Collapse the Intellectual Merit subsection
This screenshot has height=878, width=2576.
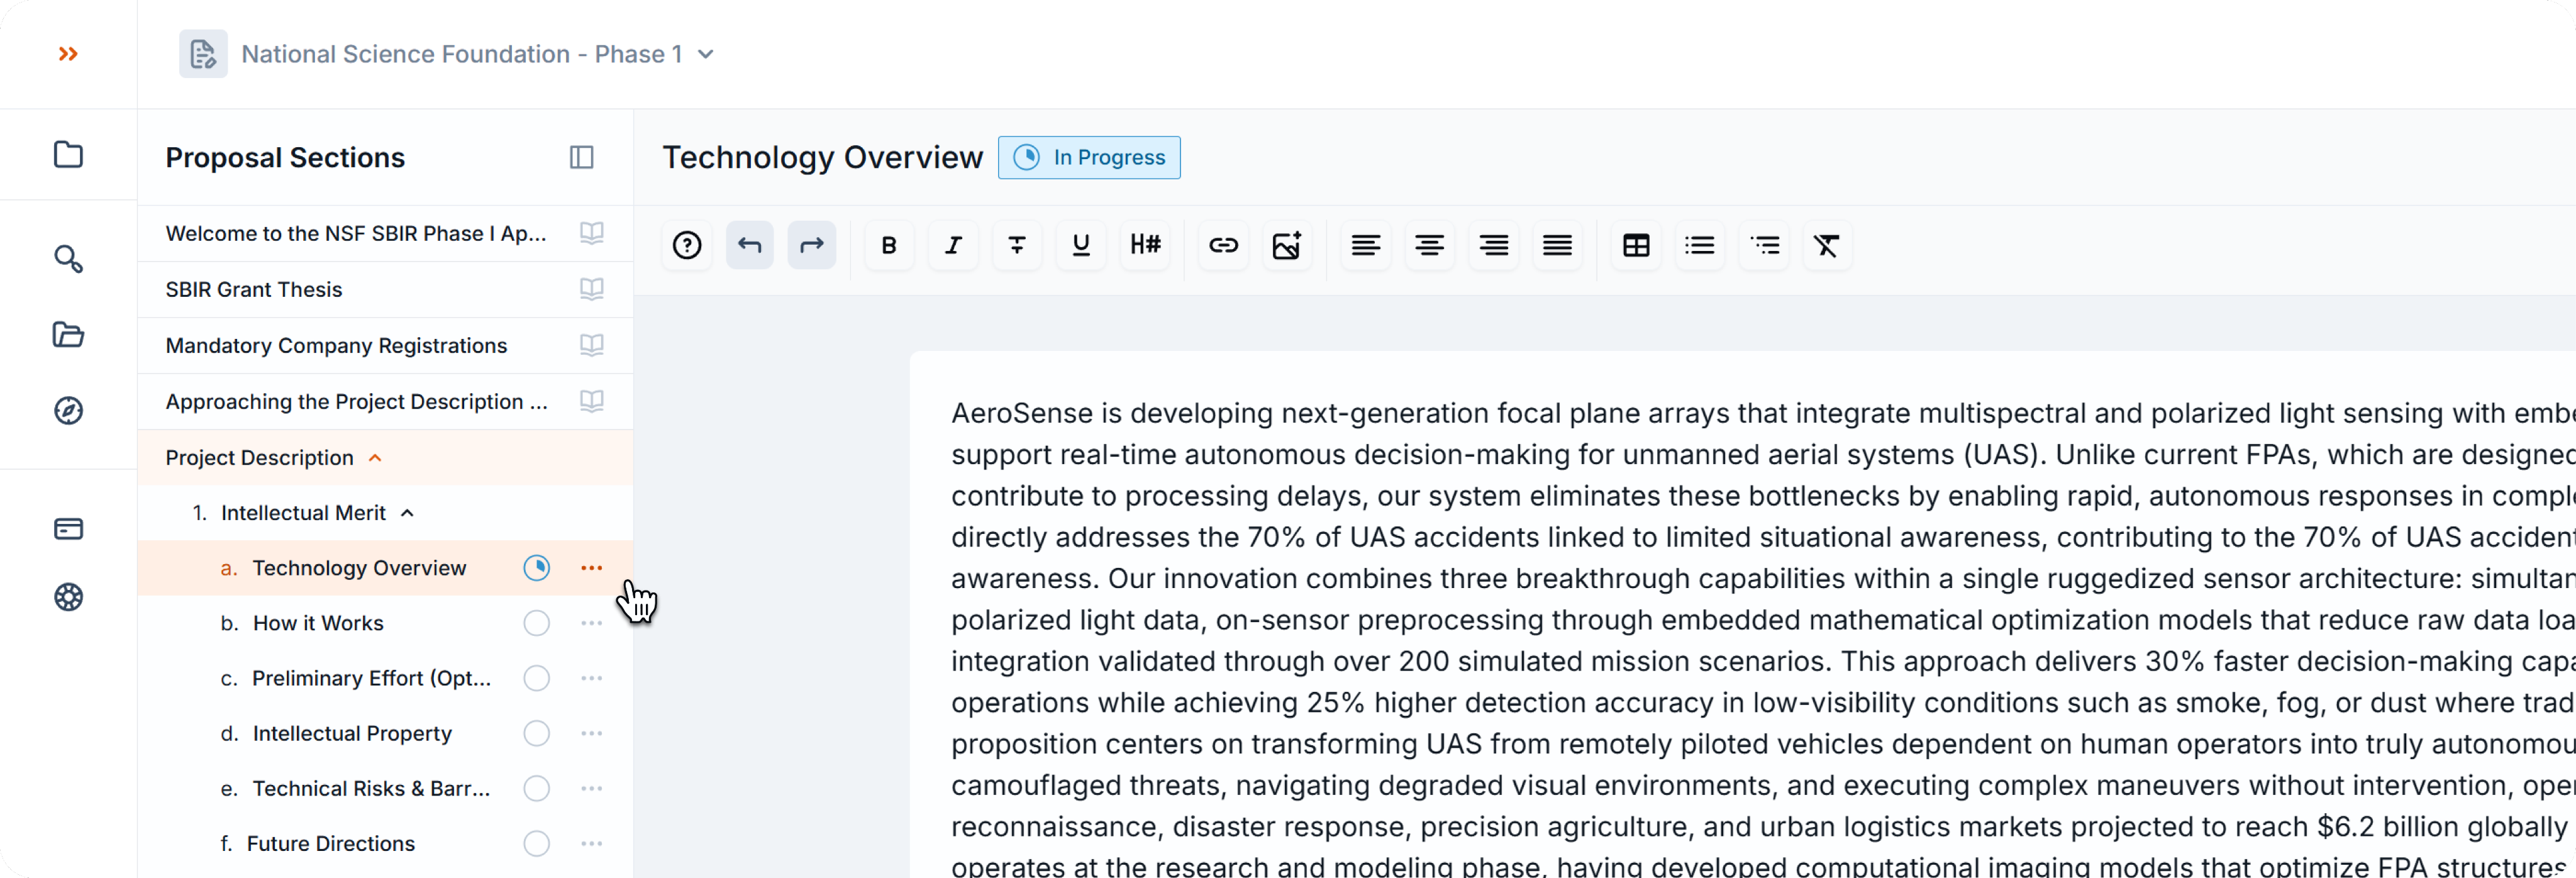pos(407,513)
